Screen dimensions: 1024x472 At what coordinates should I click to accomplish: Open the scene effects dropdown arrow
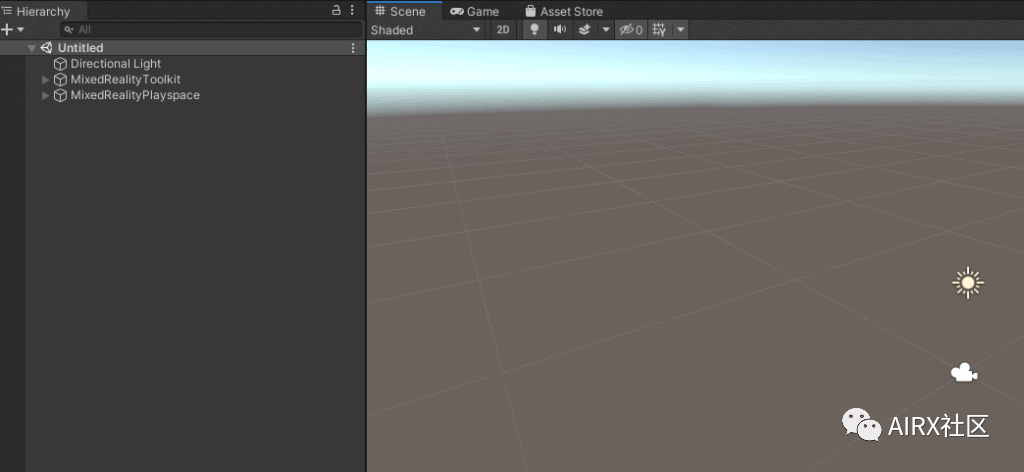coord(605,29)
